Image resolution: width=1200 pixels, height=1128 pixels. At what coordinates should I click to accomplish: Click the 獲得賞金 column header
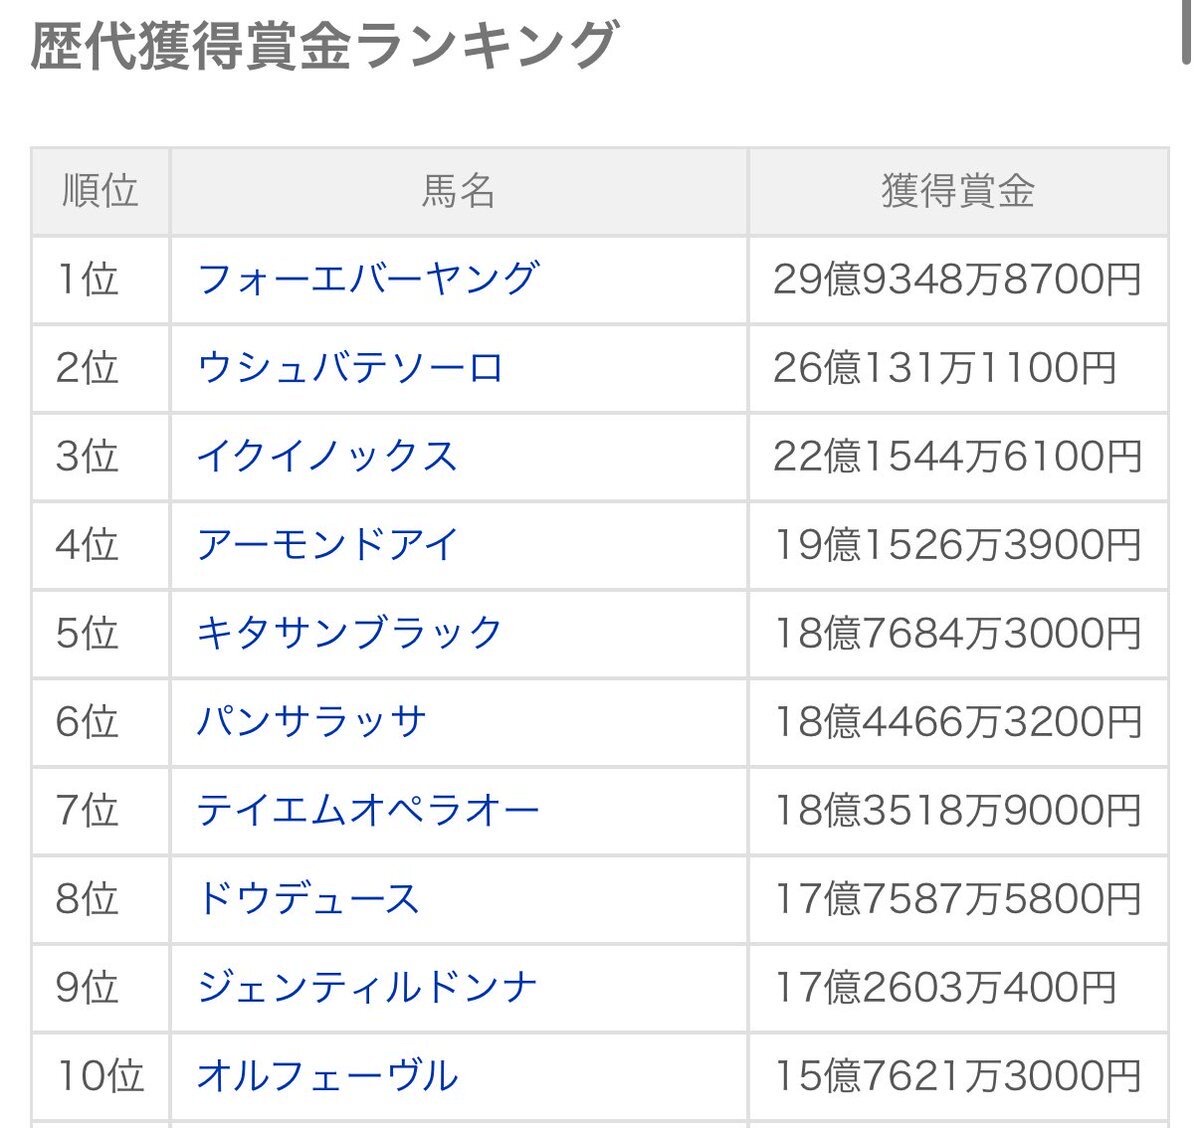957,191
